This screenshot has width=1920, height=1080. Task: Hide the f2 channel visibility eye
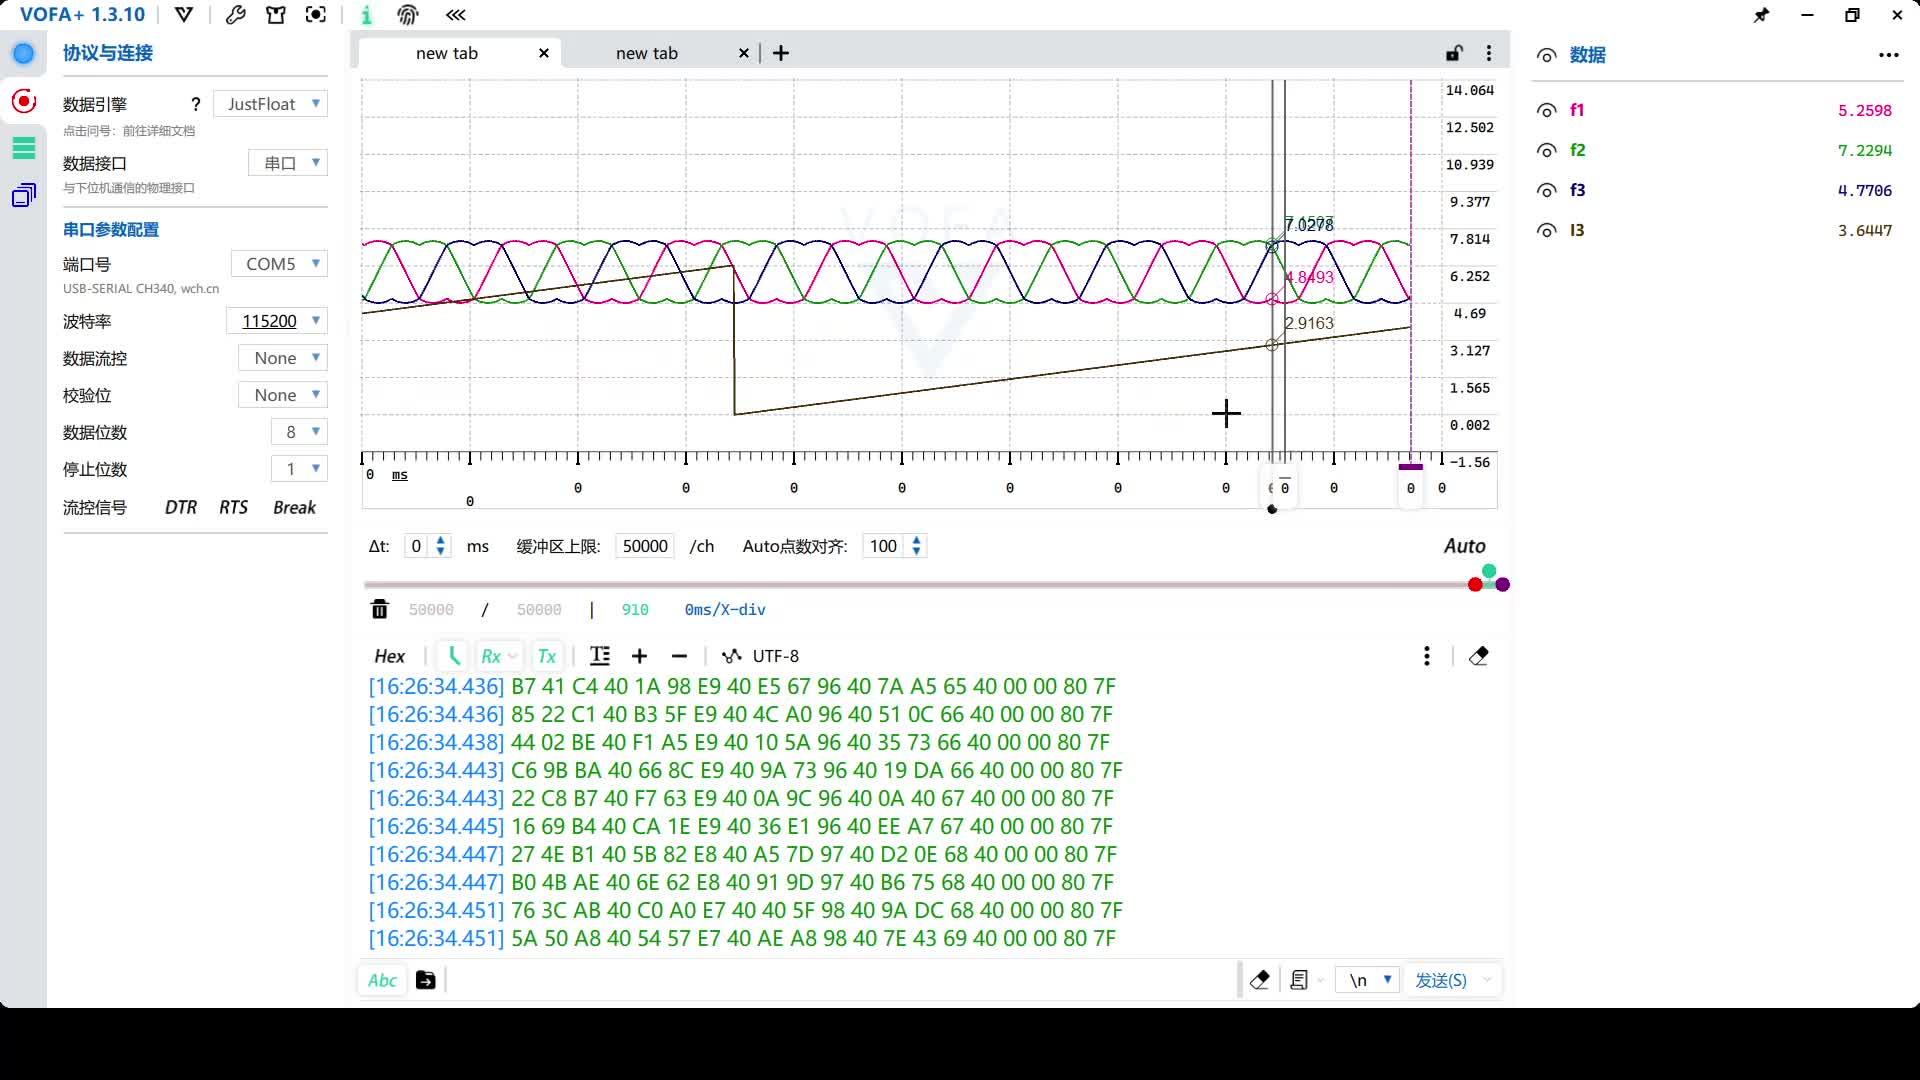pos(1546,149)
